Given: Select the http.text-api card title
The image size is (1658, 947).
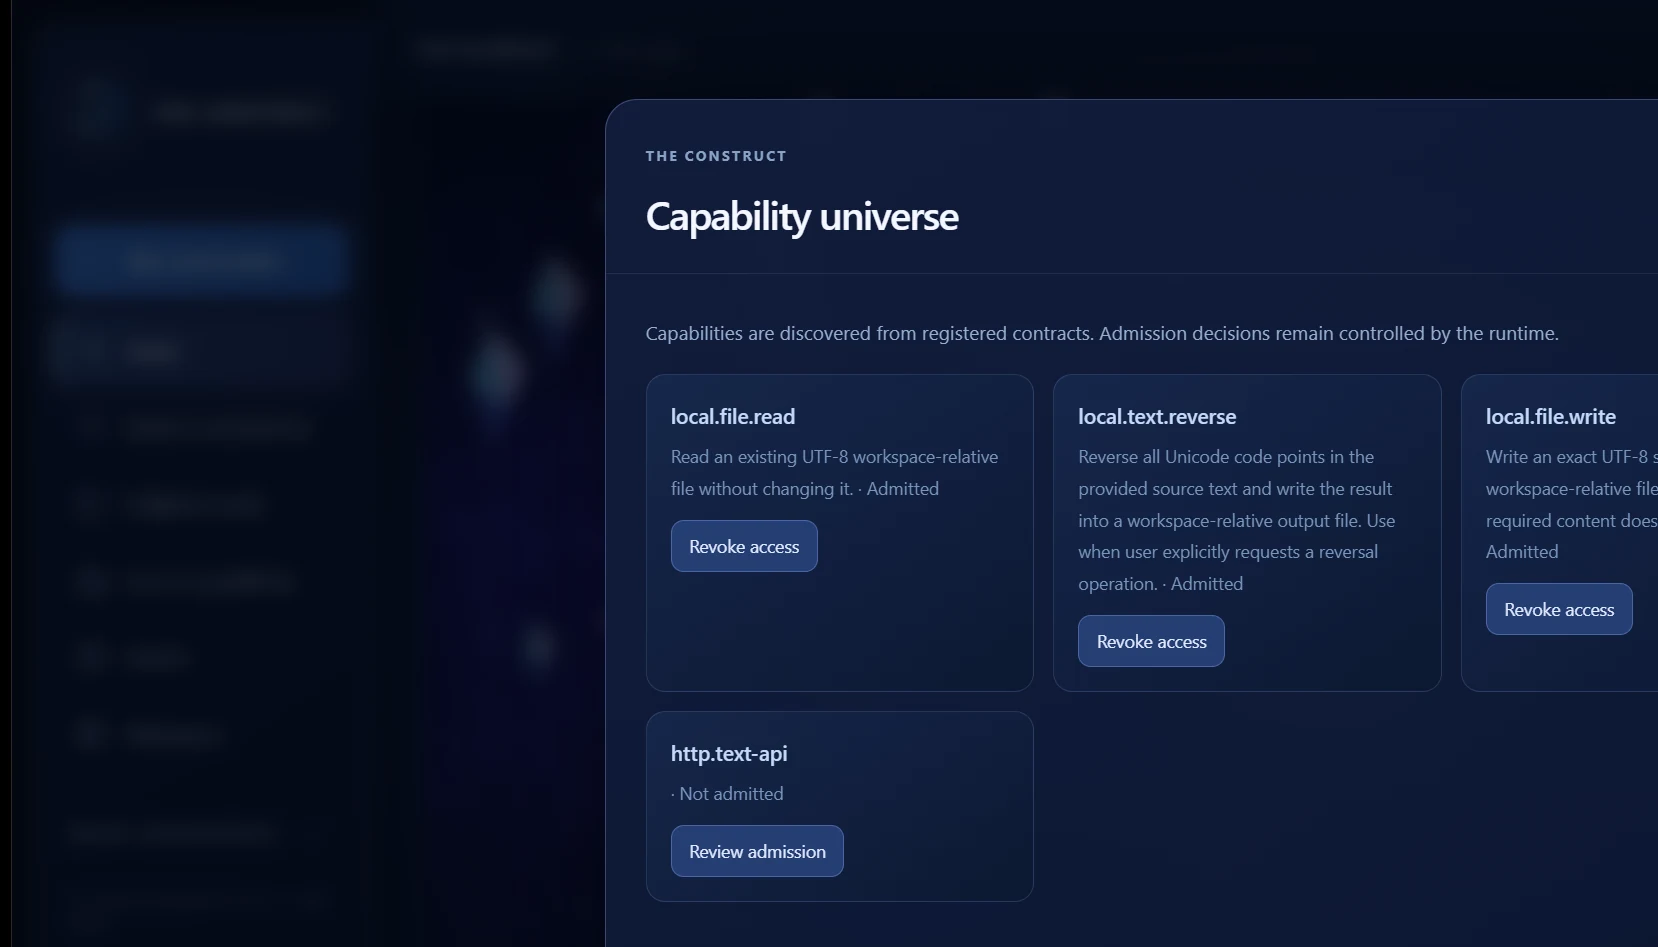Looking at the screenshot, I should point(729,753).
